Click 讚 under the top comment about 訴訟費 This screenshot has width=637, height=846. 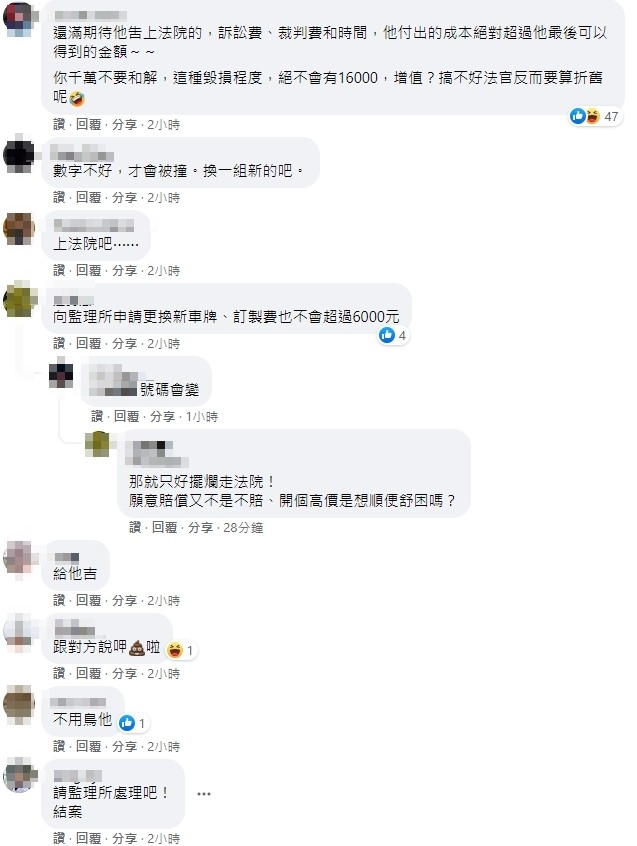(x=59, y=125)
